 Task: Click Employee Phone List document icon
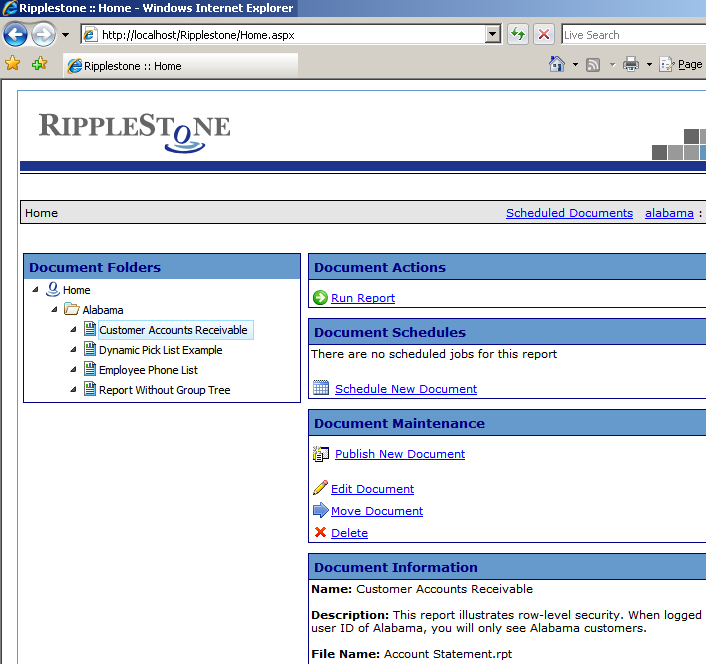coord(90,369)
